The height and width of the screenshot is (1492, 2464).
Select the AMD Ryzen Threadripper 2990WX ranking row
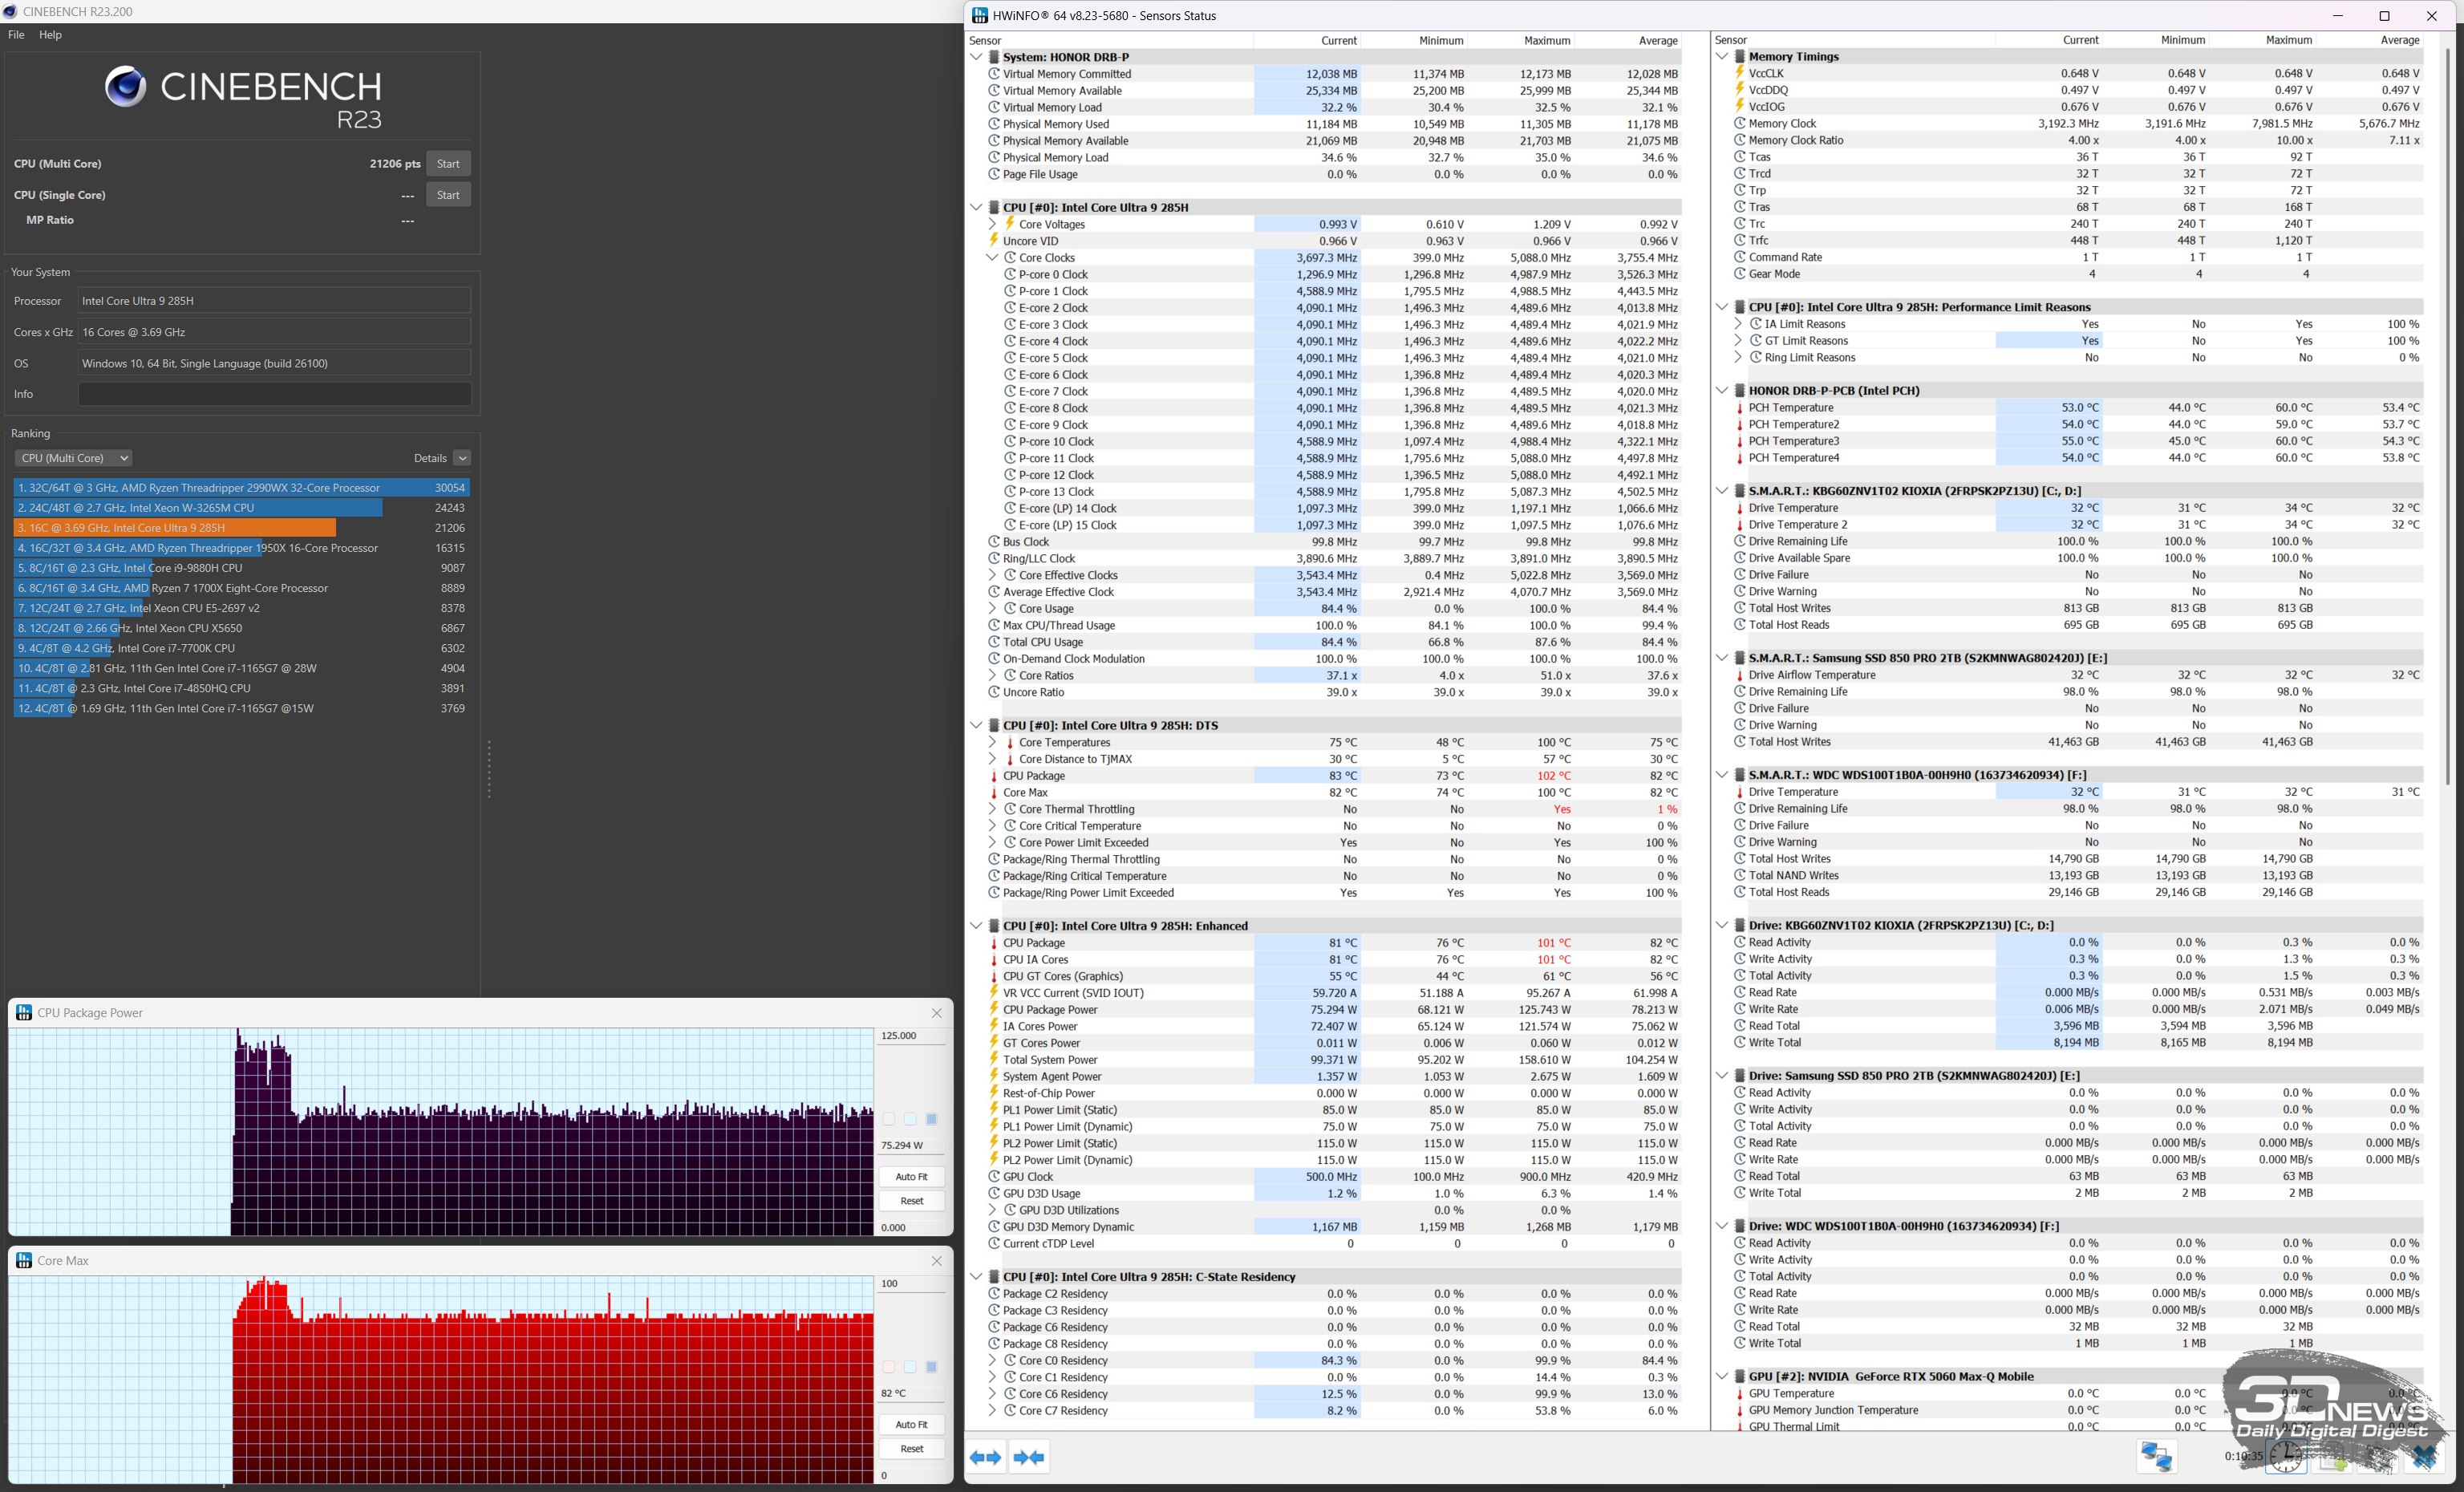241,488
